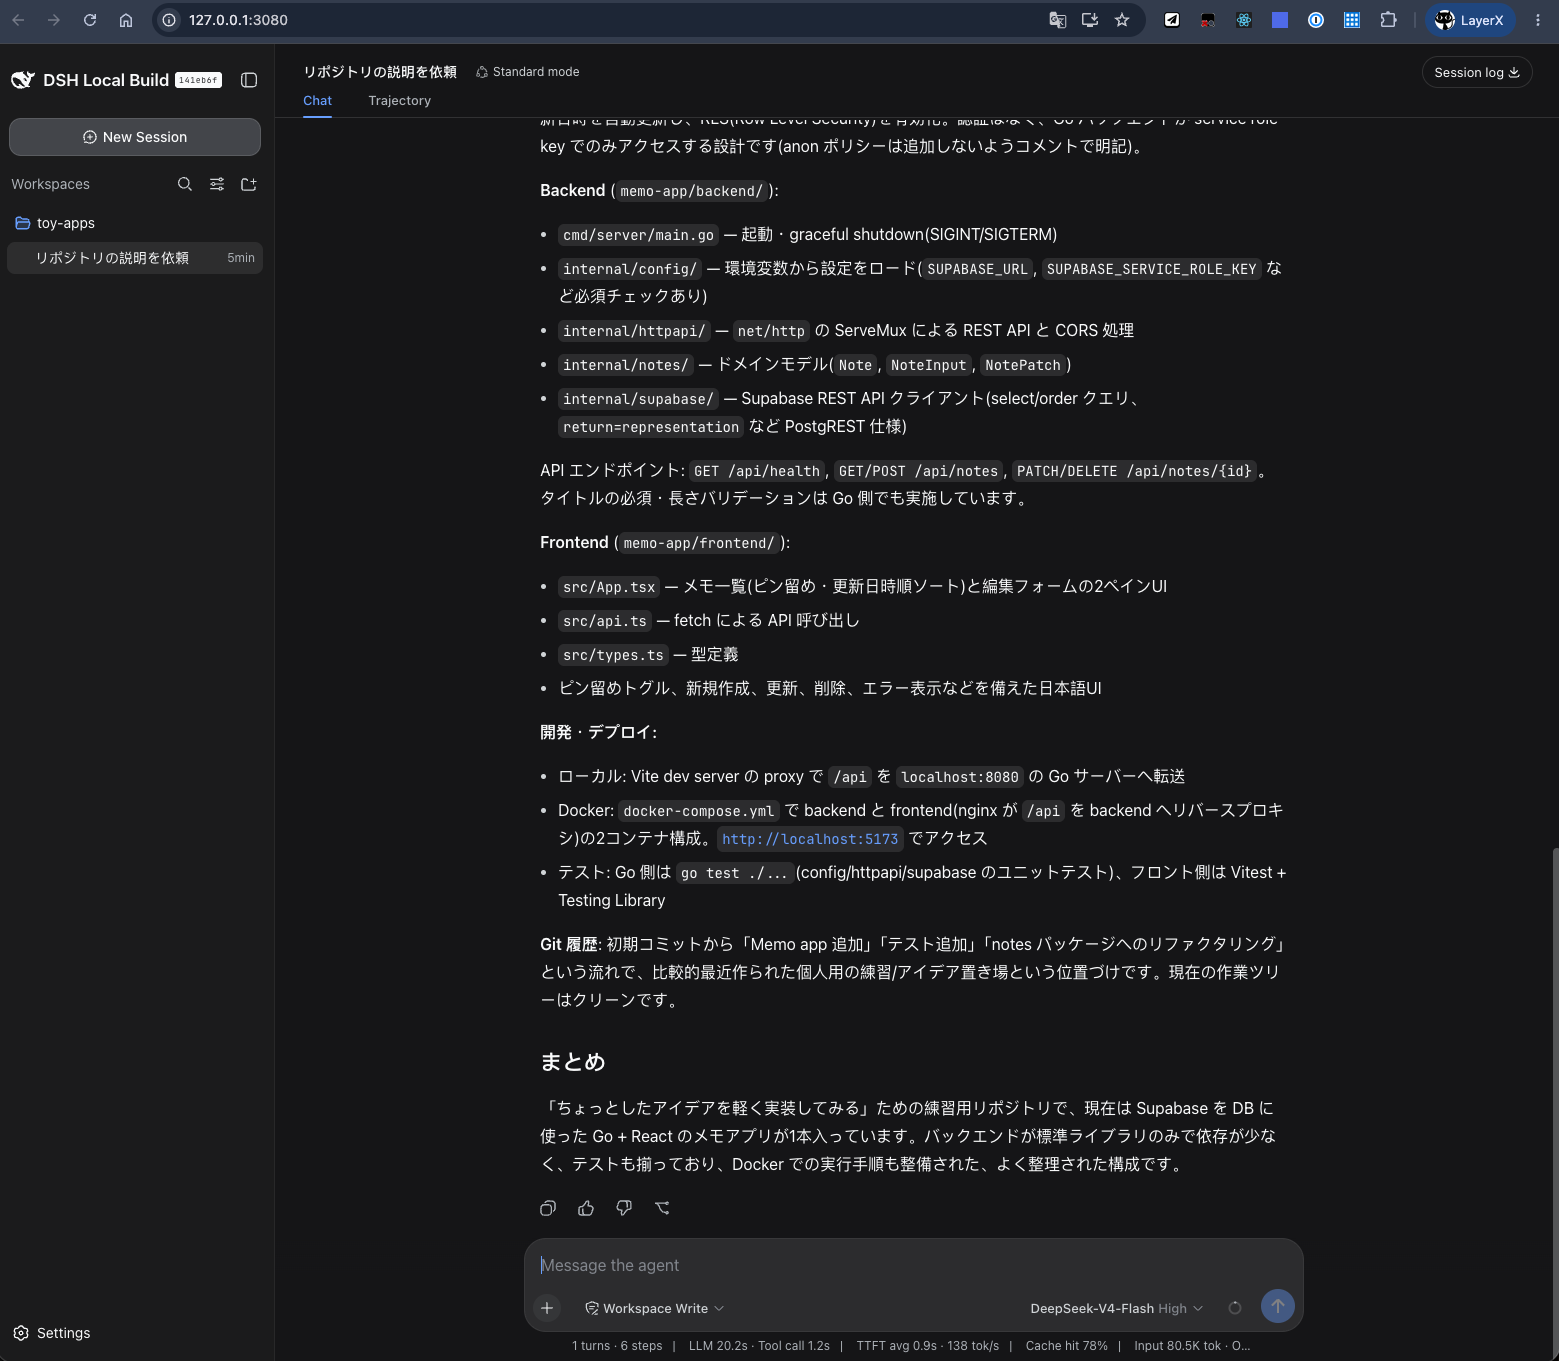This screenshot has height=1361, width=1559.
Task: Click the go test ./... code label
Action: point(734,873)
